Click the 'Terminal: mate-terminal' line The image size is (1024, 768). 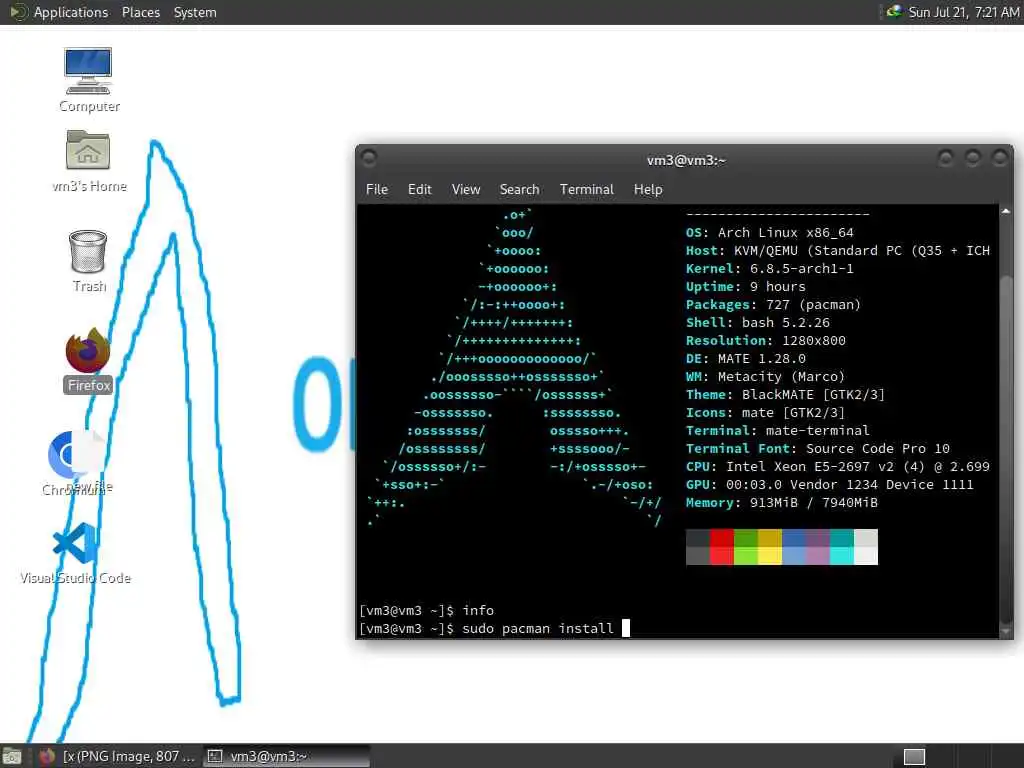[777, 430]
